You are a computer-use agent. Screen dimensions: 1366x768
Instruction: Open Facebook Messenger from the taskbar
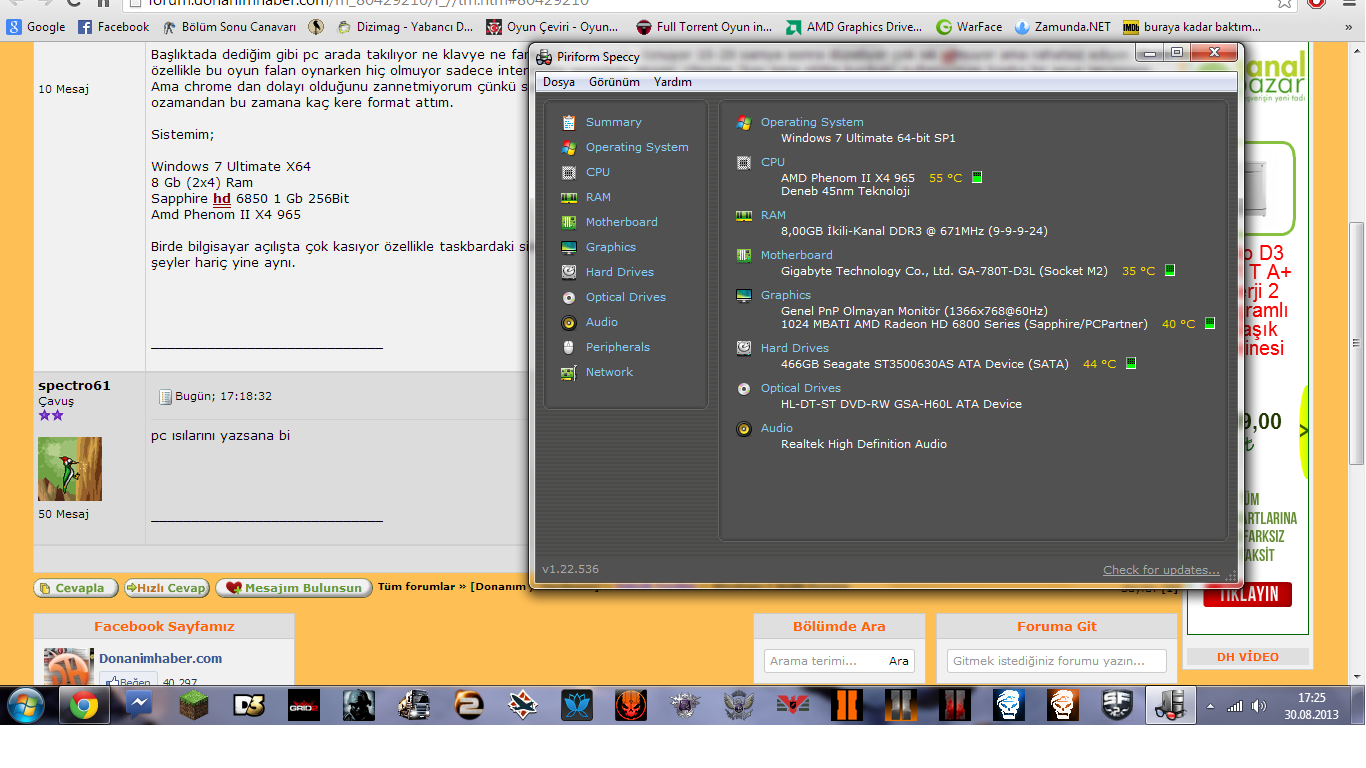[138, 706]
